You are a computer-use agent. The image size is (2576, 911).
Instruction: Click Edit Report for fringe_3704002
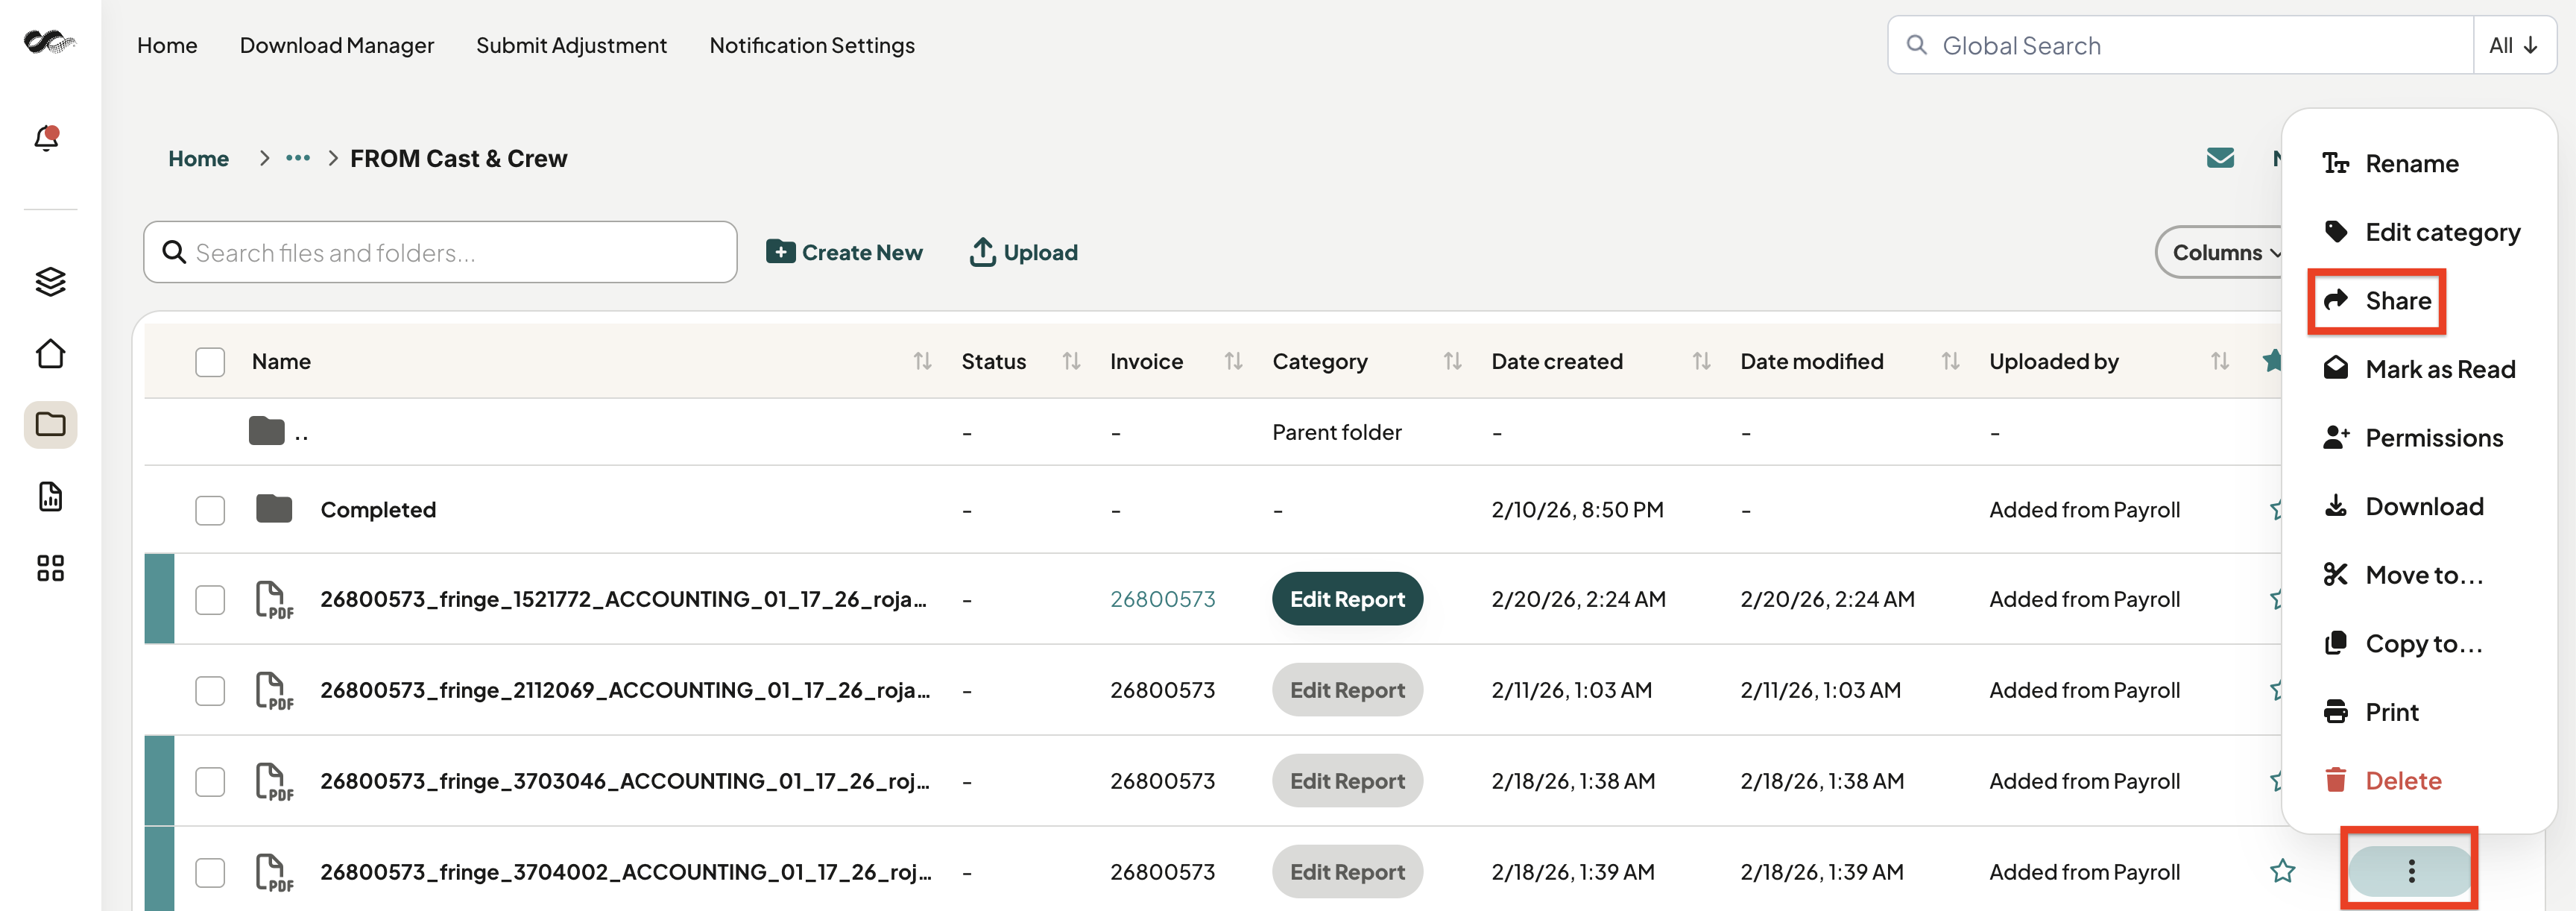(1347, 872)
